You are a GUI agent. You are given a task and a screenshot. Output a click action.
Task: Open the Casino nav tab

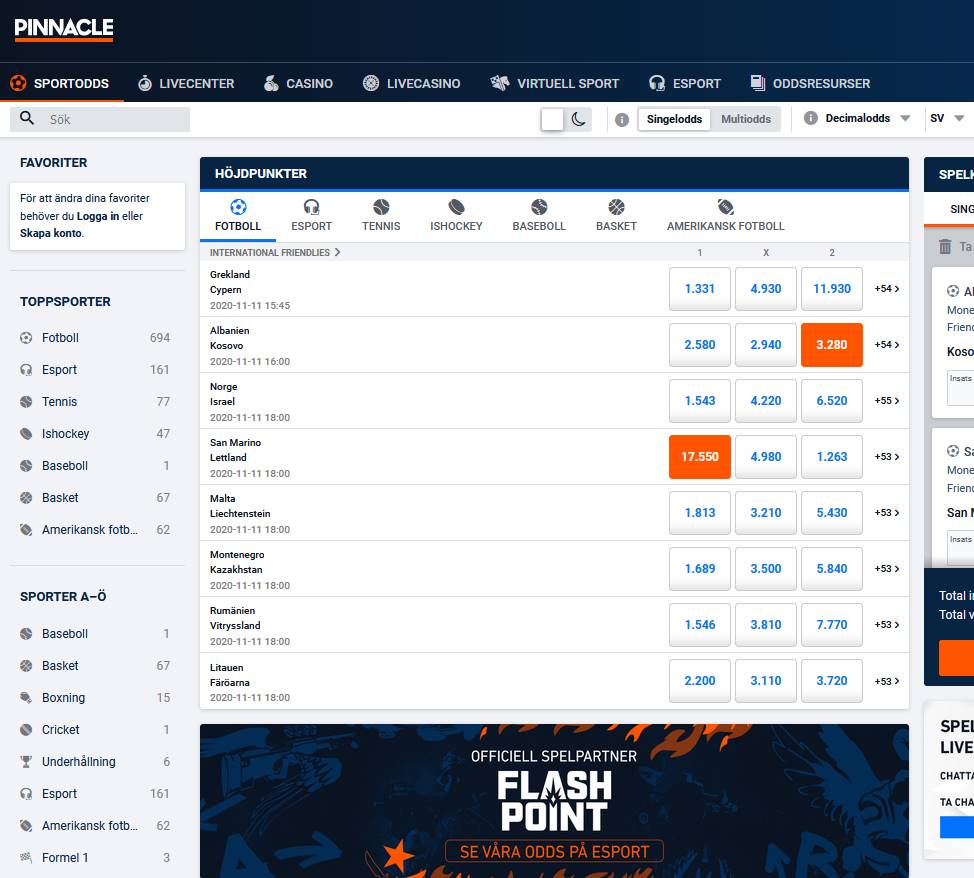point(299,83)
